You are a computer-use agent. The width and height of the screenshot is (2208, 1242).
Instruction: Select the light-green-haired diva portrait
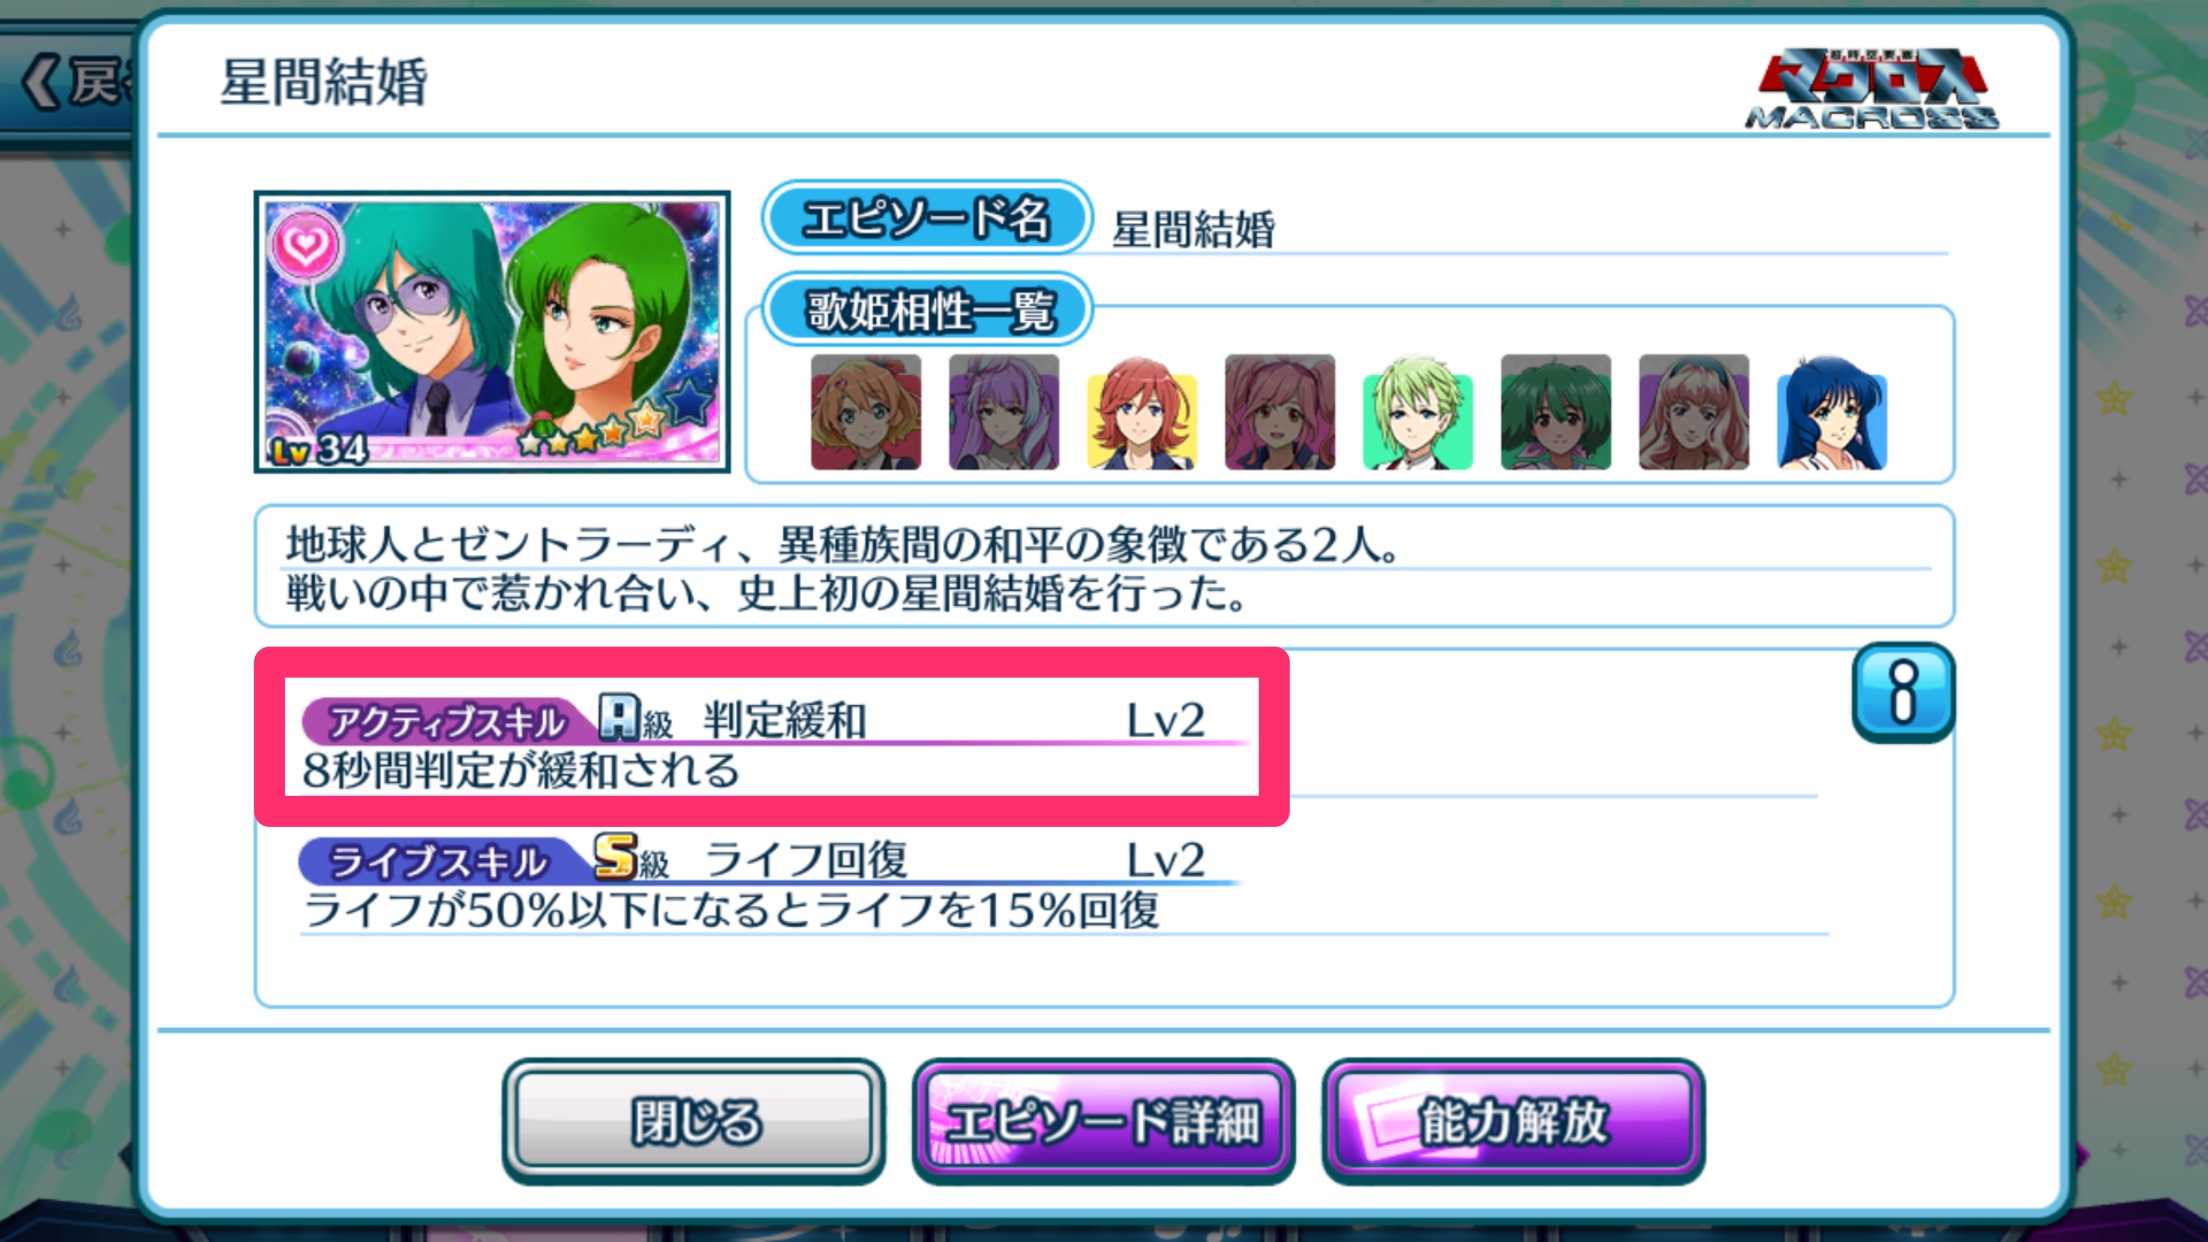pos(1418,412)
